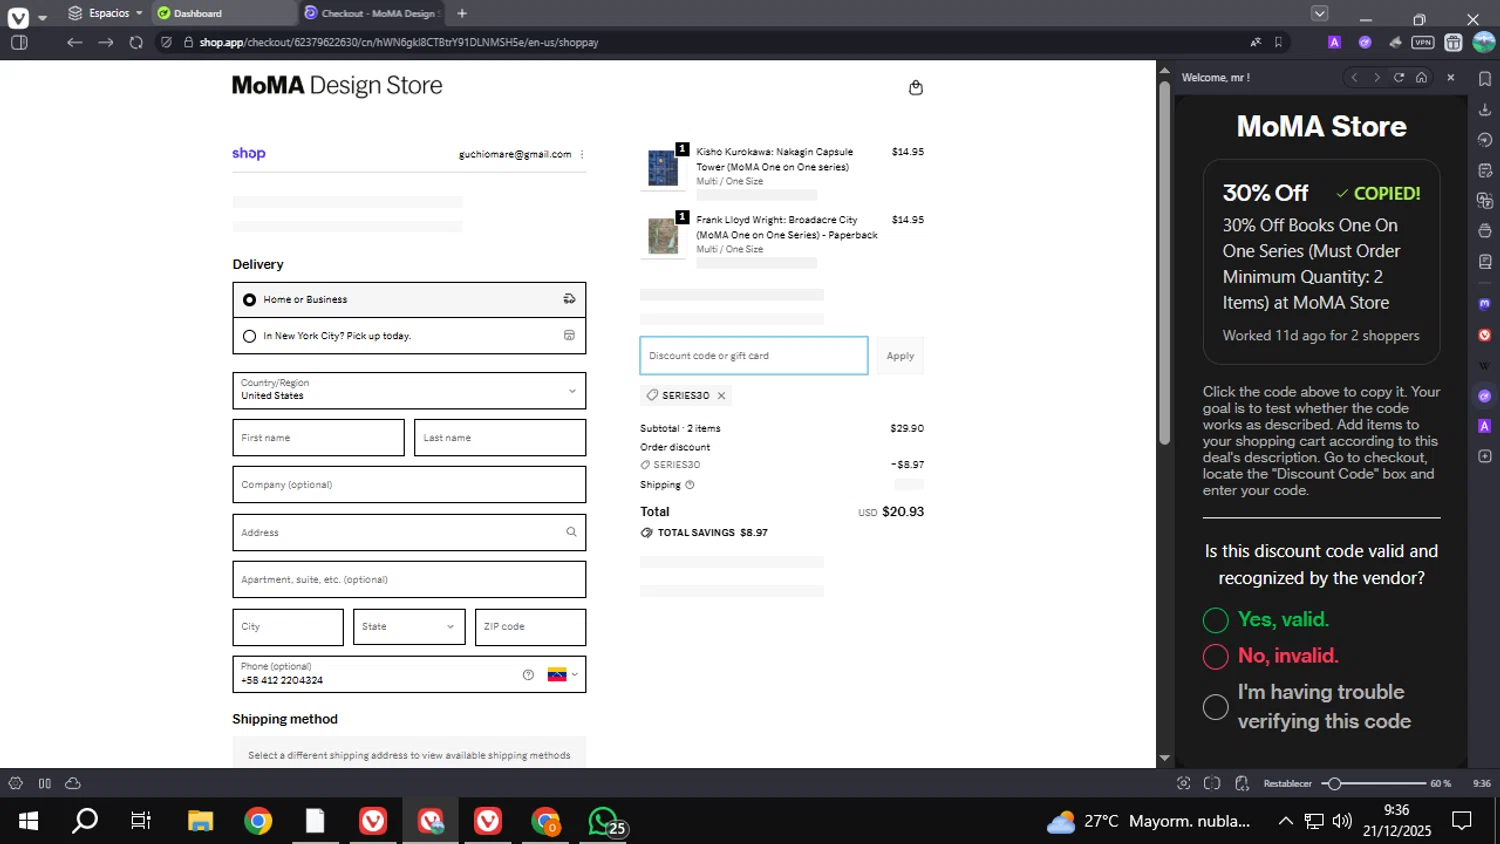Open WhatsApp from the taskbar
Viewport: 1500px width, 844px height.
tap(603, 821)
